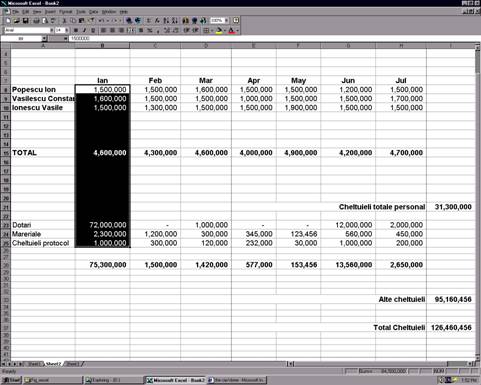This screenshot has height=385, width=481.
Task: Select the Total Cheltuieli value cell 126,460,456
Action: pos(451,328)
